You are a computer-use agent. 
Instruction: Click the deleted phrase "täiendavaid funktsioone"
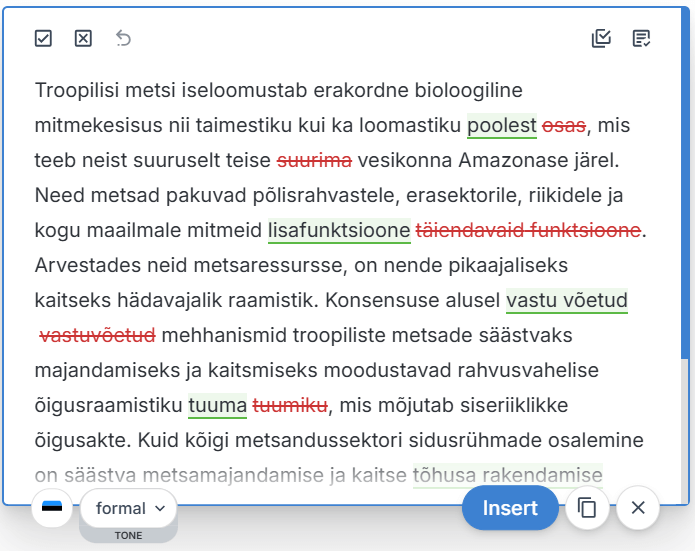tap(528, 231)
